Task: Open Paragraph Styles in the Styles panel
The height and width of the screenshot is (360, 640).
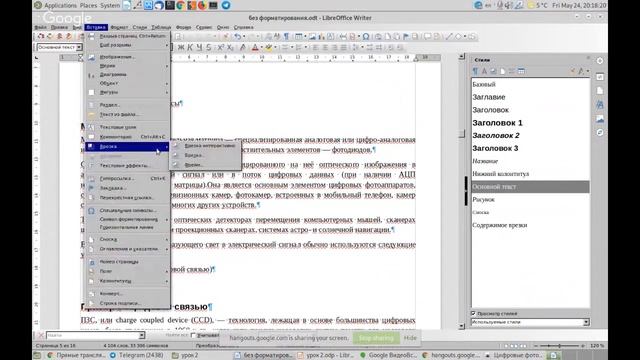Action: [475, 71]
